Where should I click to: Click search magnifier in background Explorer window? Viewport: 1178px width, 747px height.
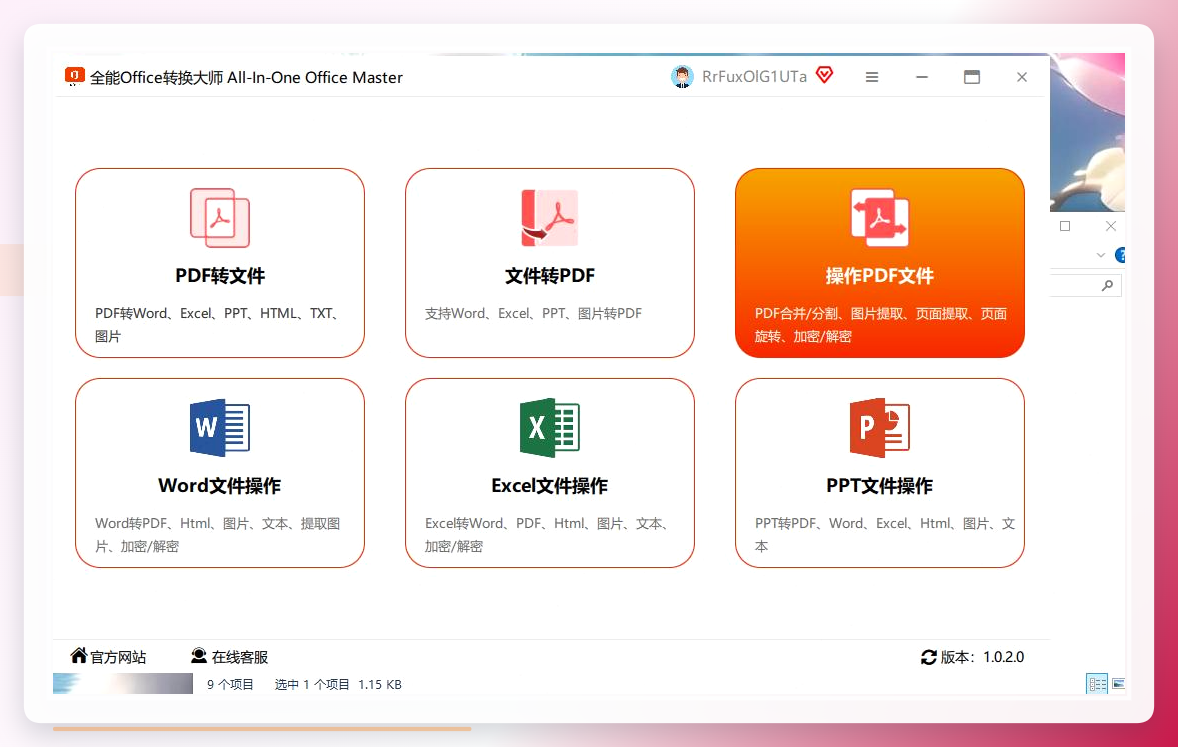click(1107, 286)
